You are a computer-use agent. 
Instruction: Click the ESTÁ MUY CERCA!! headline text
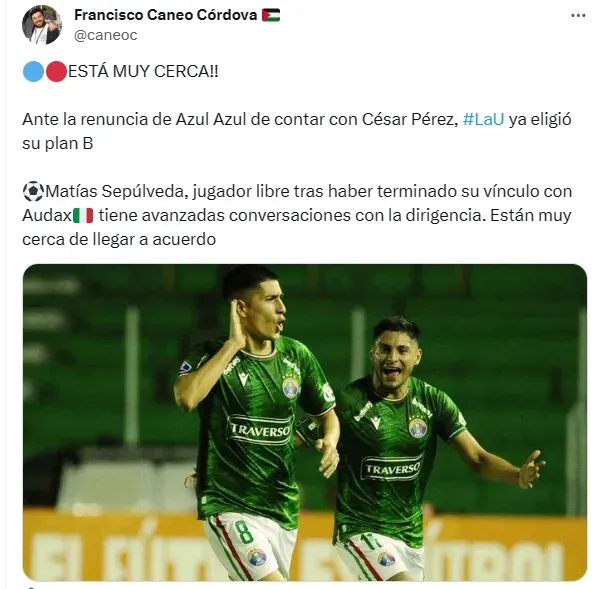click(x=143, y=72)
